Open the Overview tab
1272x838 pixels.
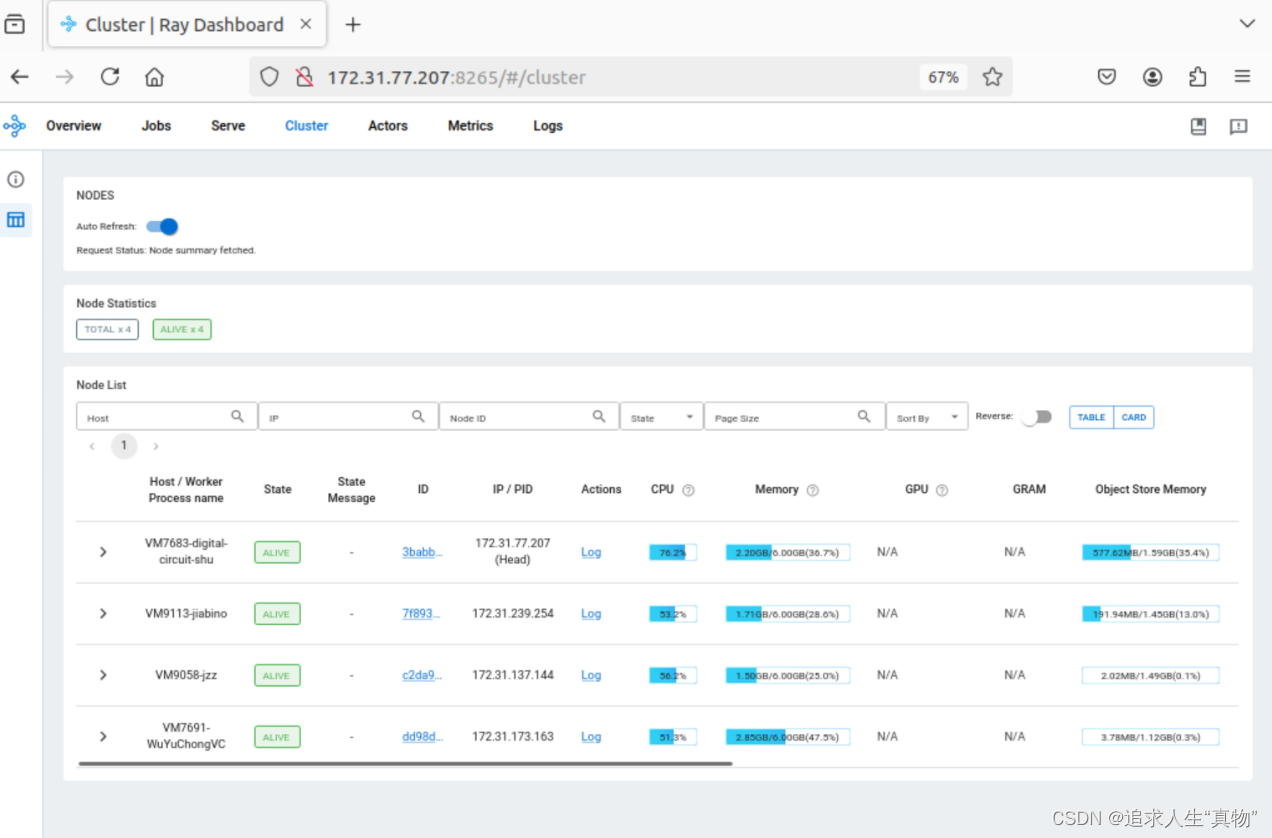coord(73,126)
